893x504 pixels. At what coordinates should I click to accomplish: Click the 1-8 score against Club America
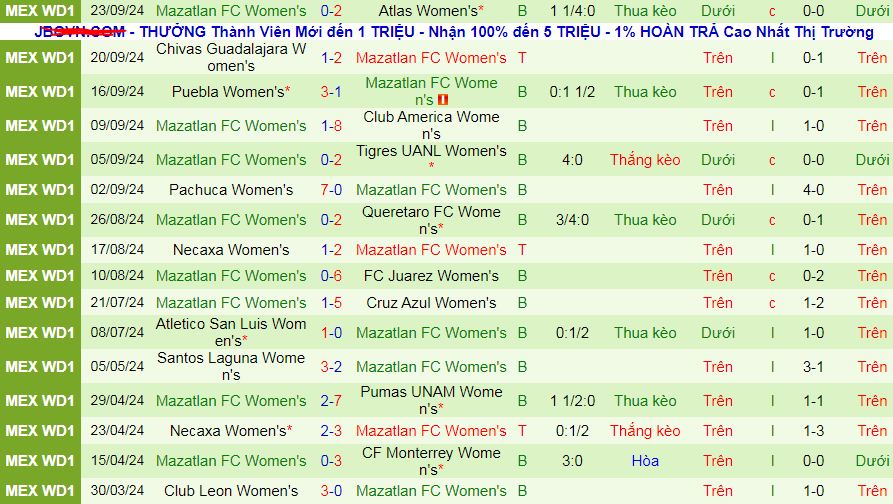[x=331, y=126]
